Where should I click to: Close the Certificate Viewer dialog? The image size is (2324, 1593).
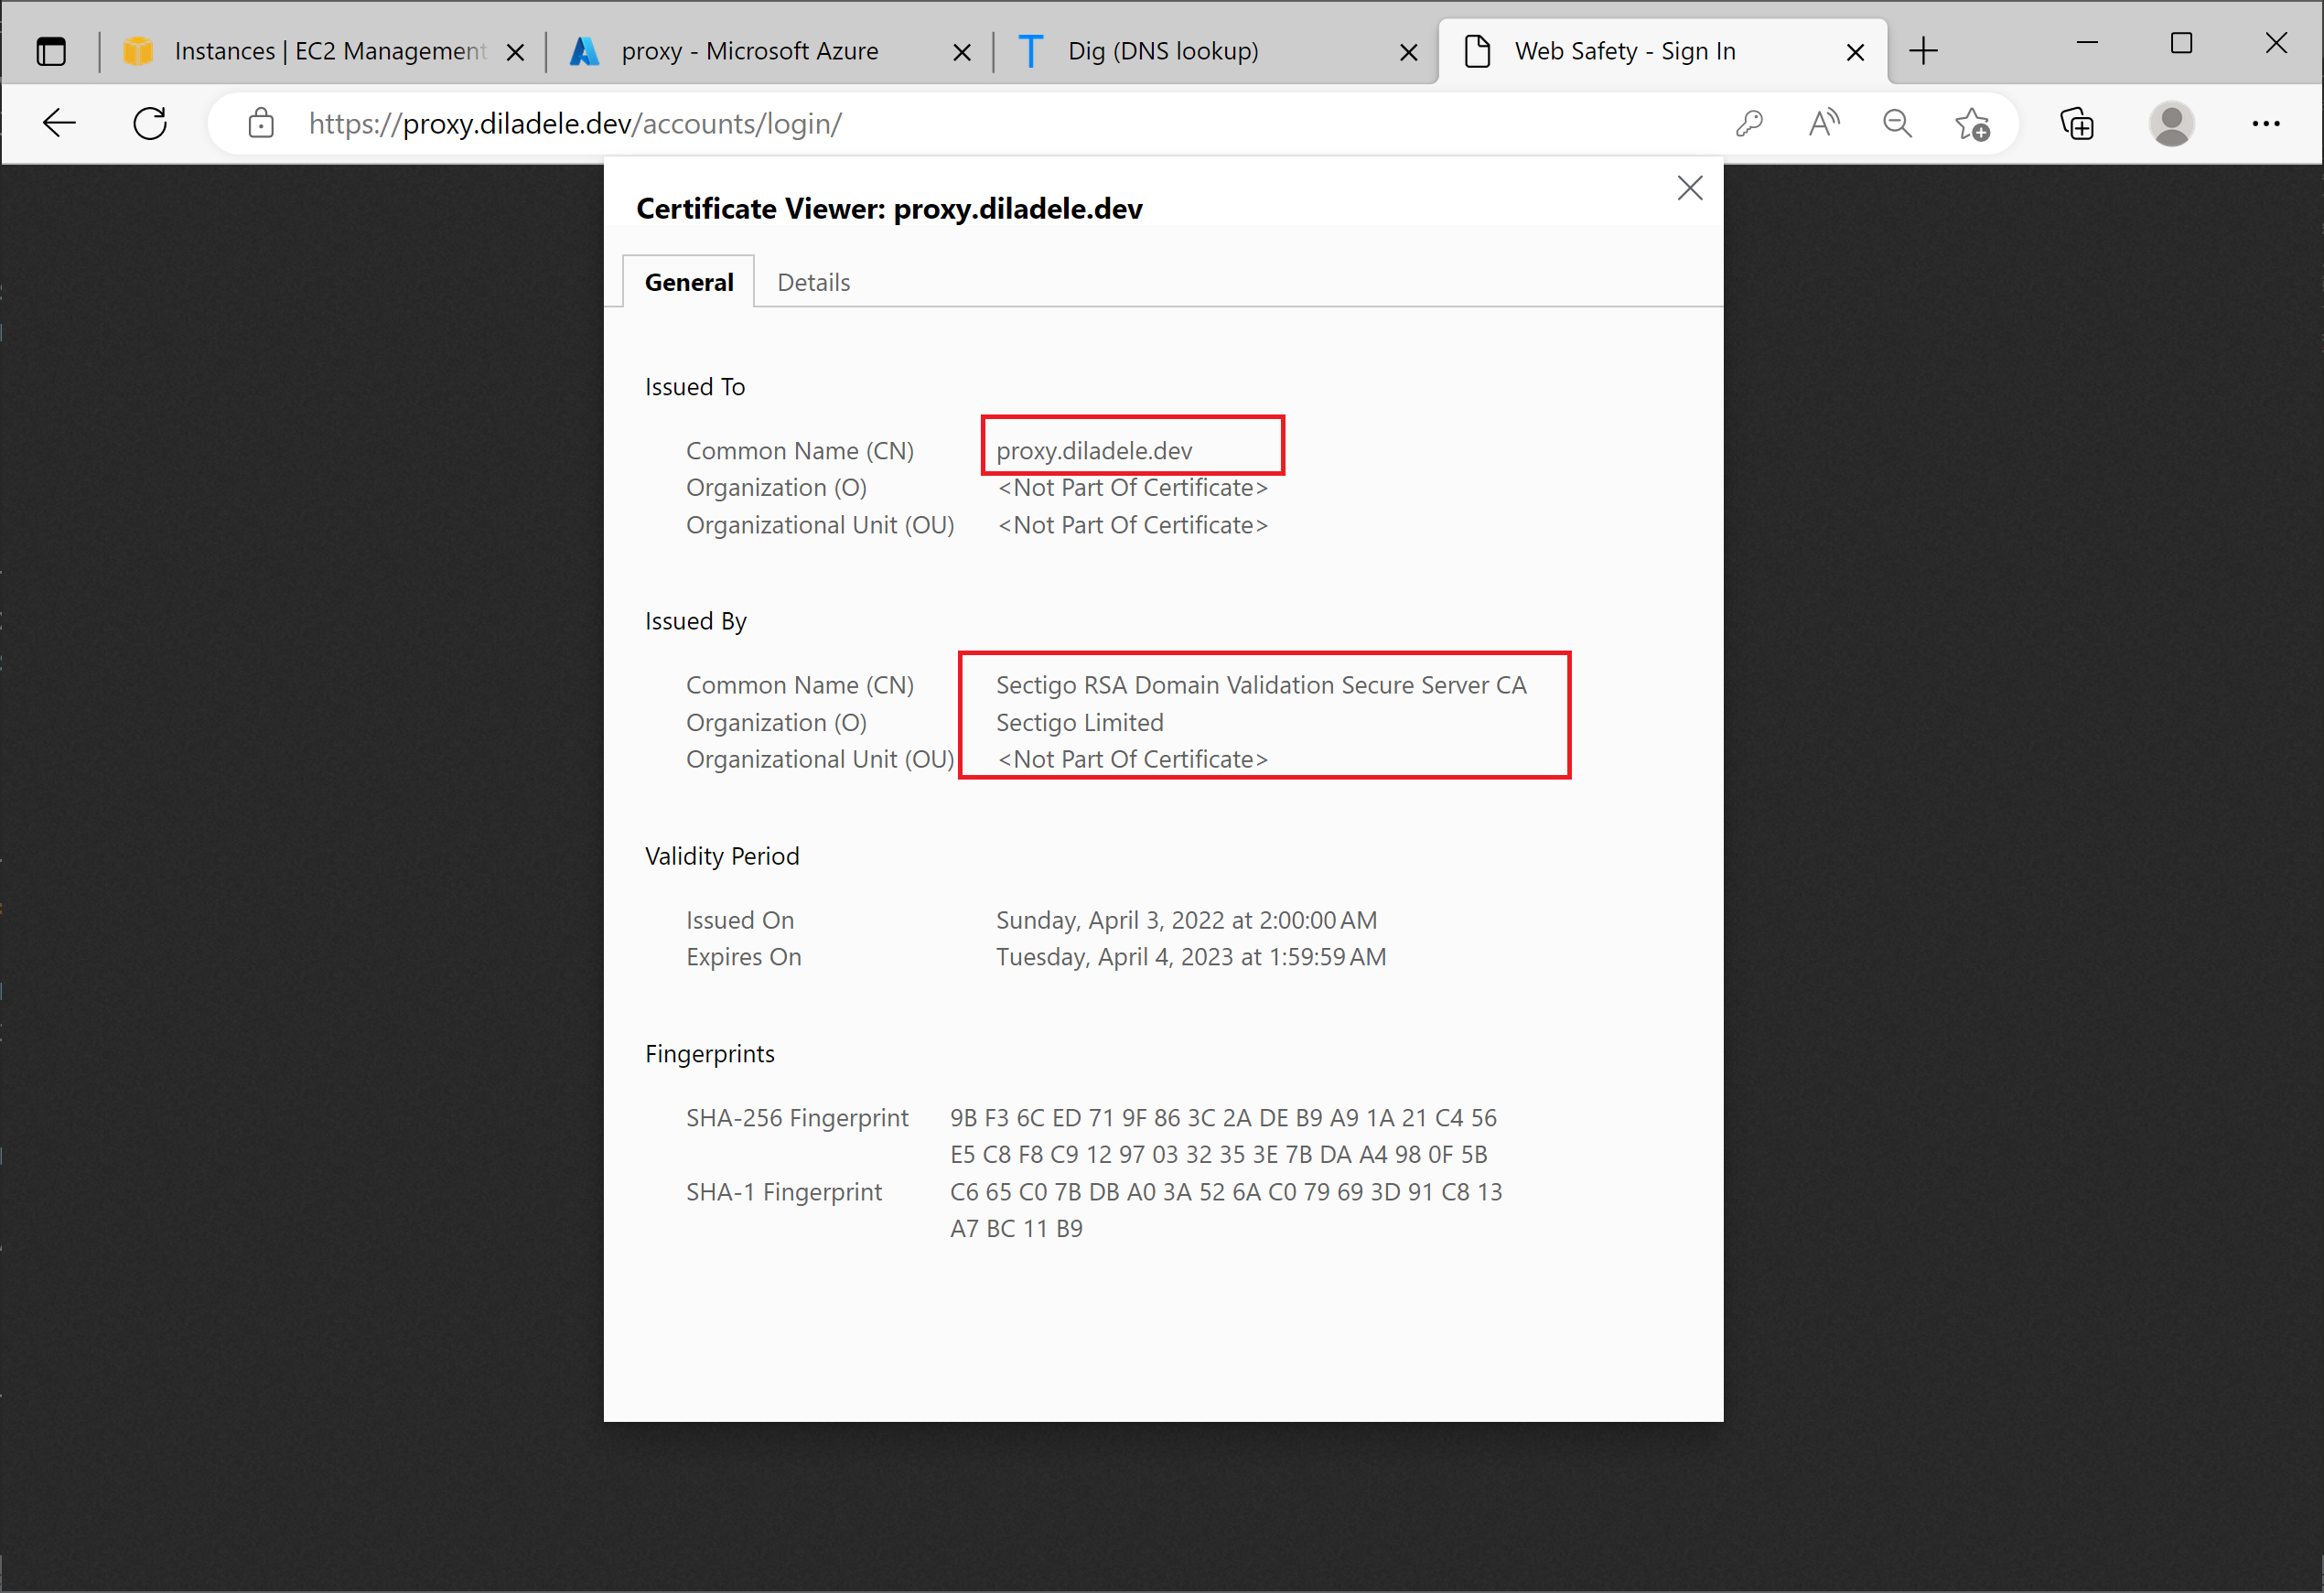click(1689, 188)
